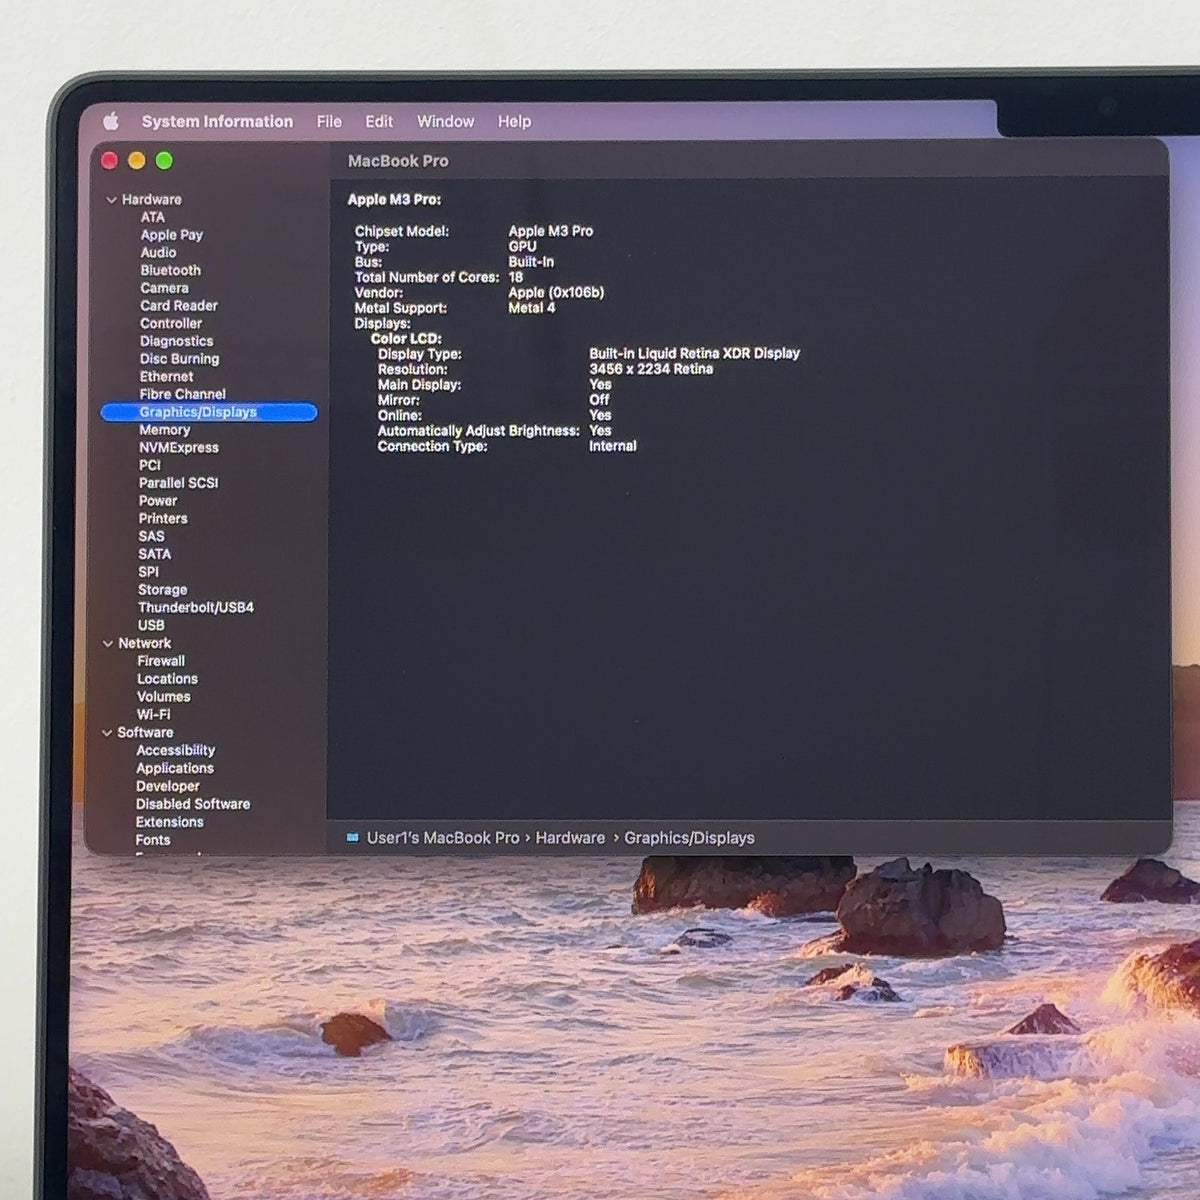Select Applications under Software

174,769
